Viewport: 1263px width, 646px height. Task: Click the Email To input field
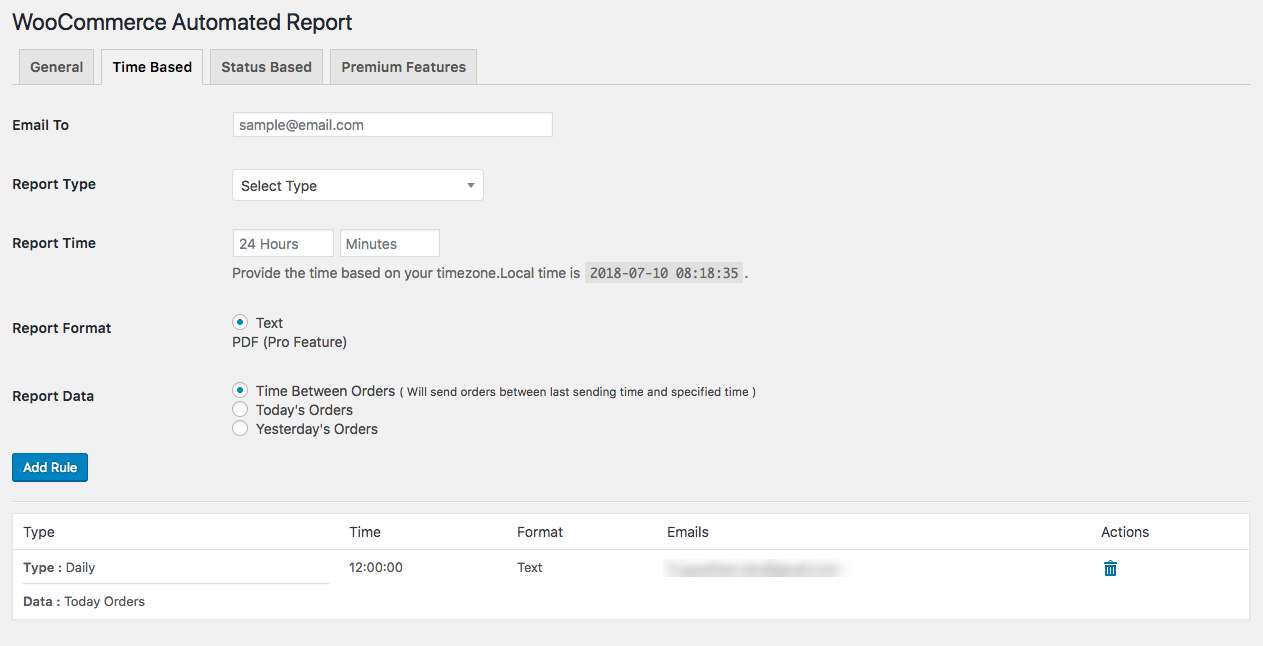pyautogui.click(x=392, y=125)
